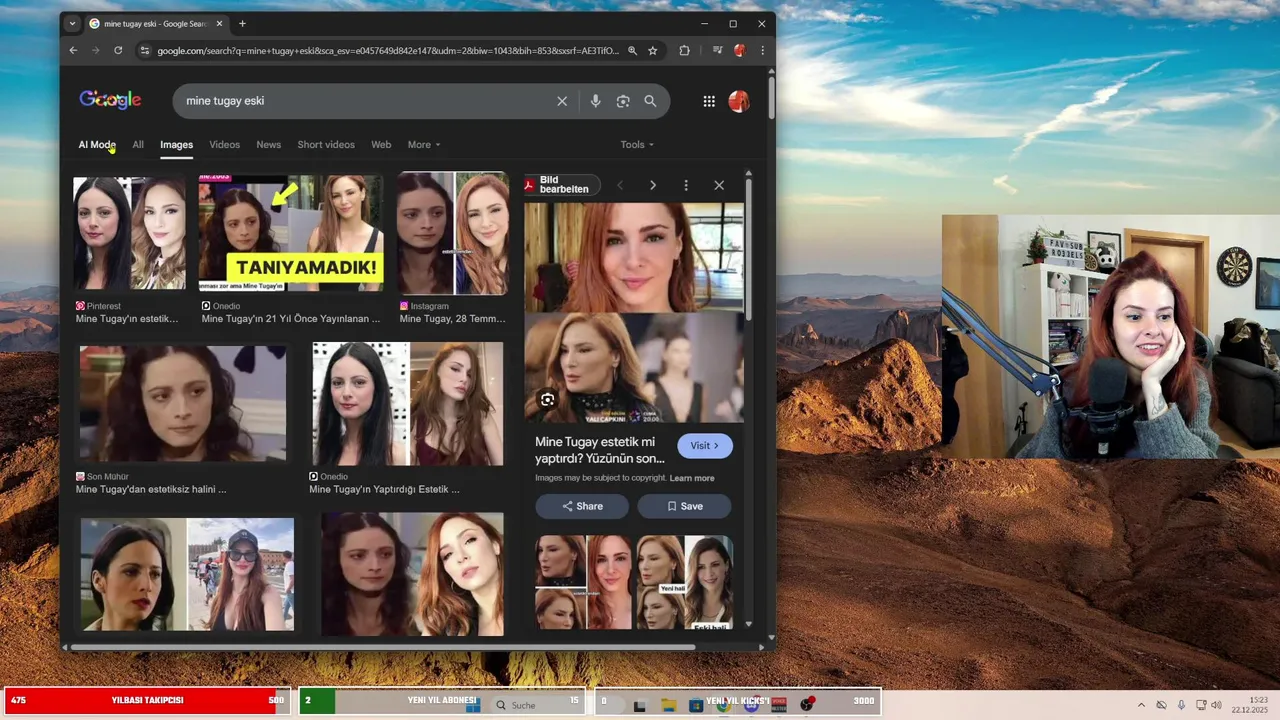Clear the search box with the X icon

[562, 101]
